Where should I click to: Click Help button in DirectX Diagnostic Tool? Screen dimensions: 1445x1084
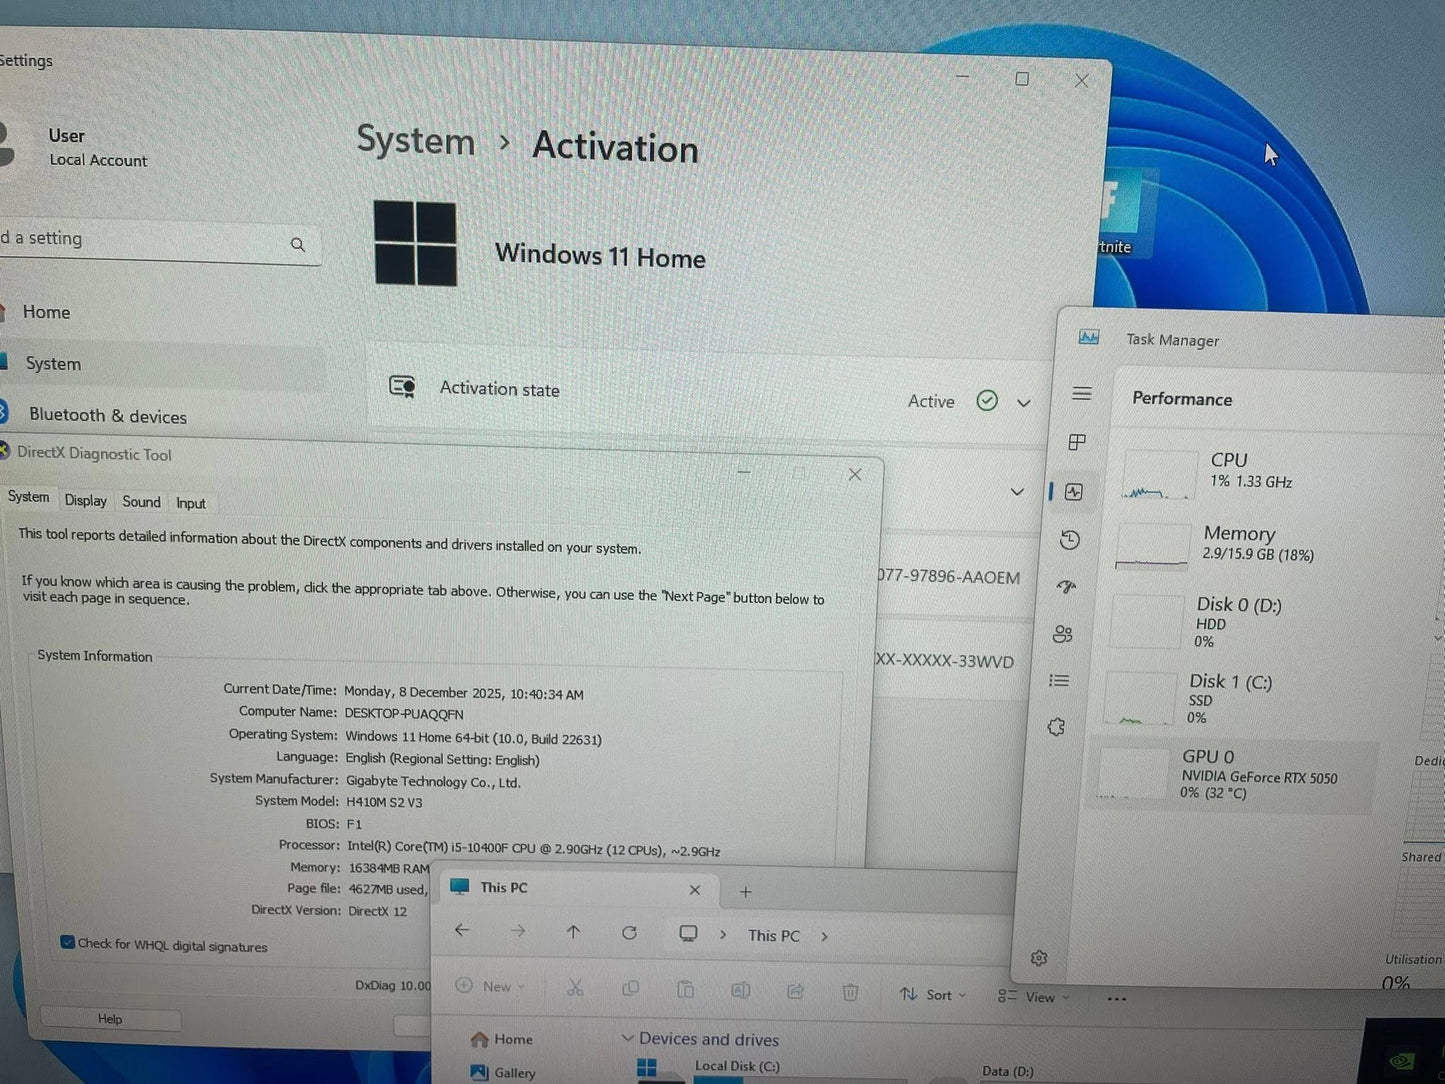point(110,1019)
